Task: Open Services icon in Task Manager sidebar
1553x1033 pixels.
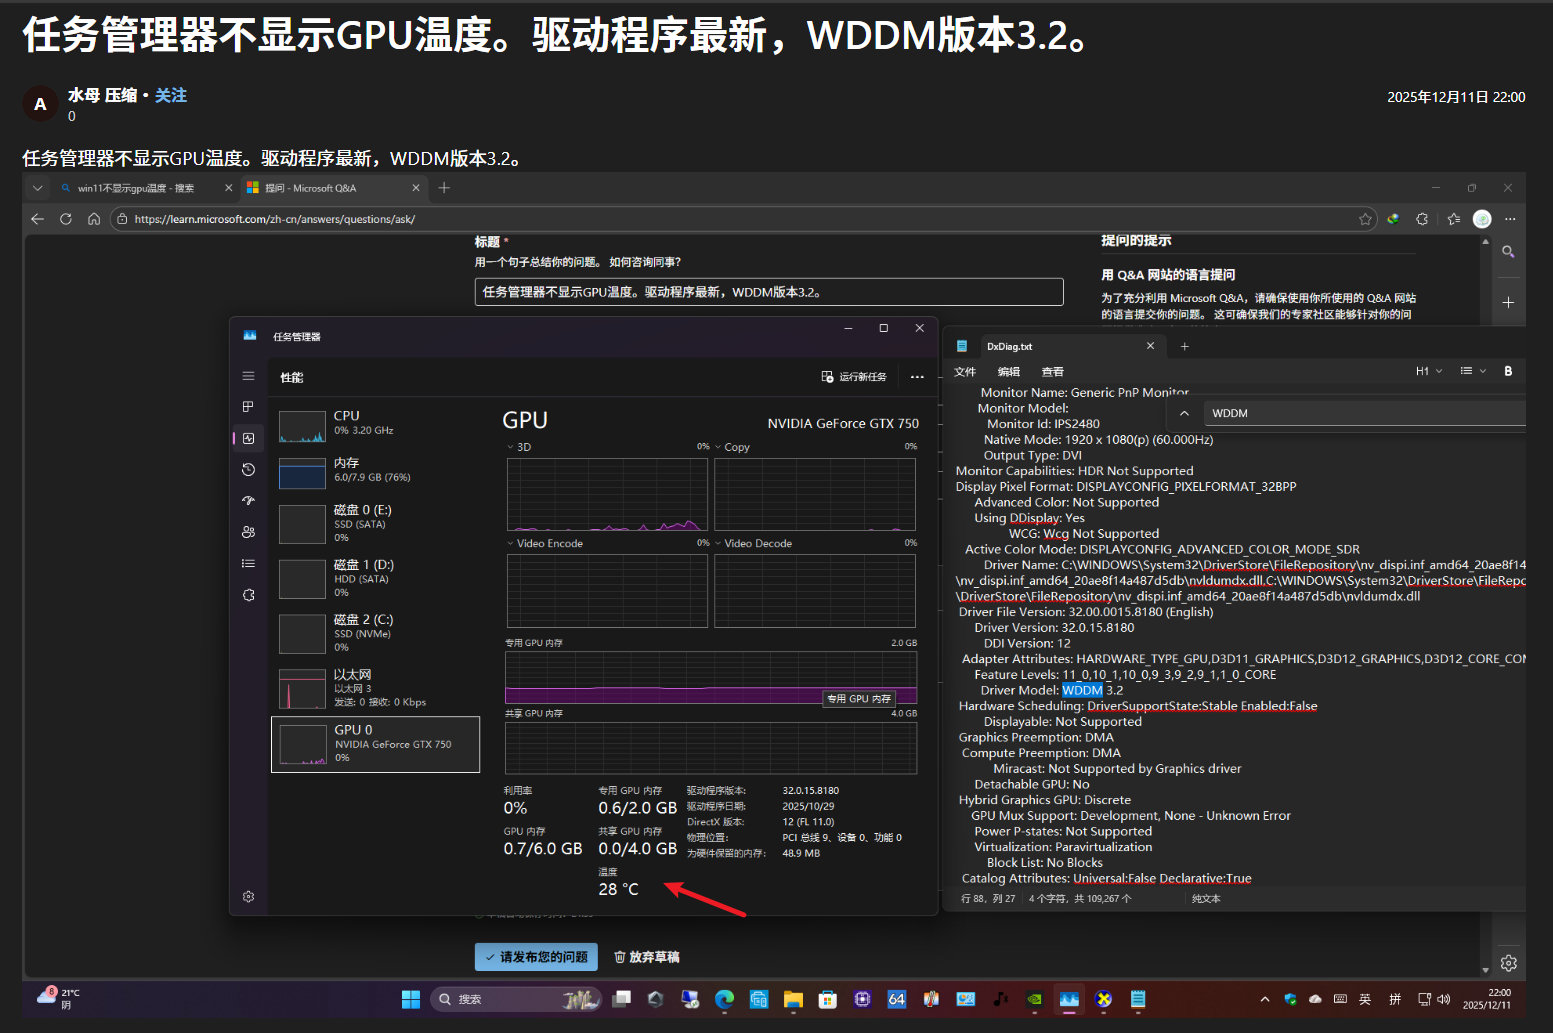Action: pyautogui.click(x=248, y=595)
